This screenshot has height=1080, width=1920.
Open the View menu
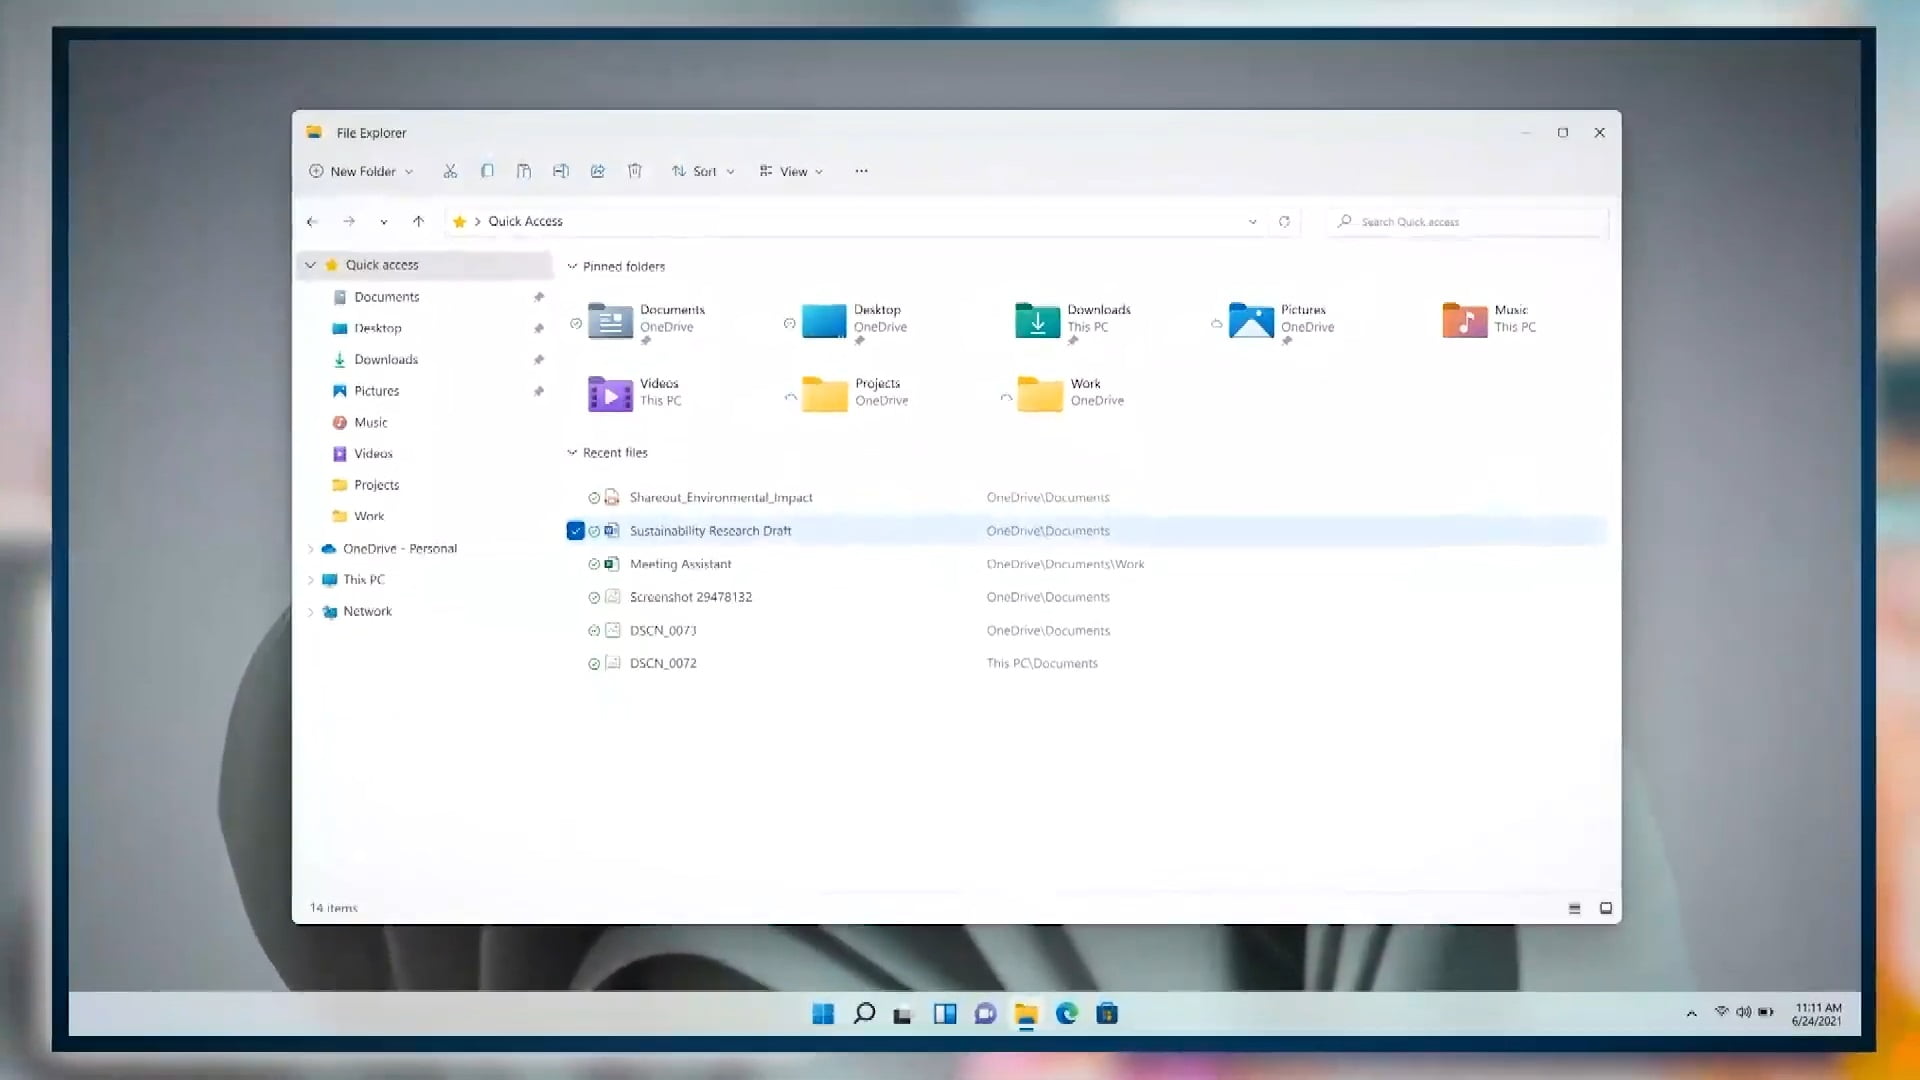click(793, 171)
